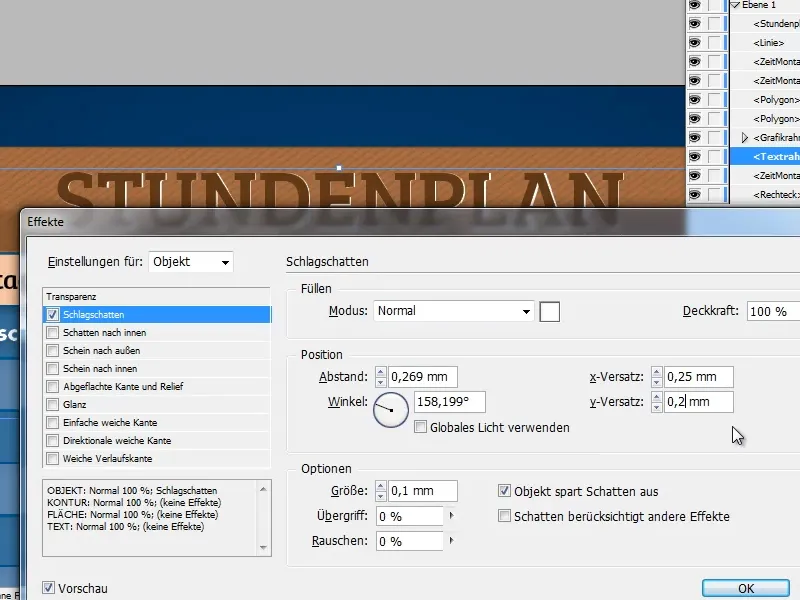Open the Übergriff slider arrow
Viewport: 800px width, 600px height.
pyautogui.click(x=451, y=516)
